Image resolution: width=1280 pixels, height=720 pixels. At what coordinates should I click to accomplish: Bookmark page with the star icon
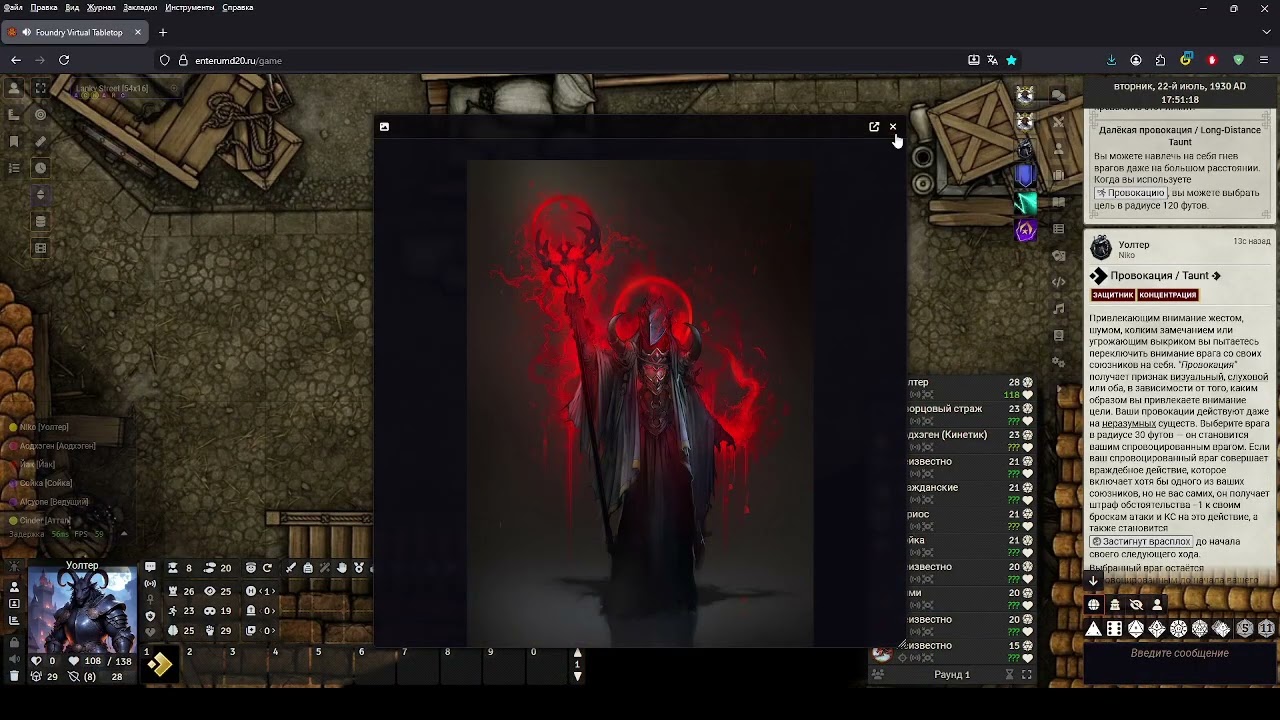[x=1011, y=60]
